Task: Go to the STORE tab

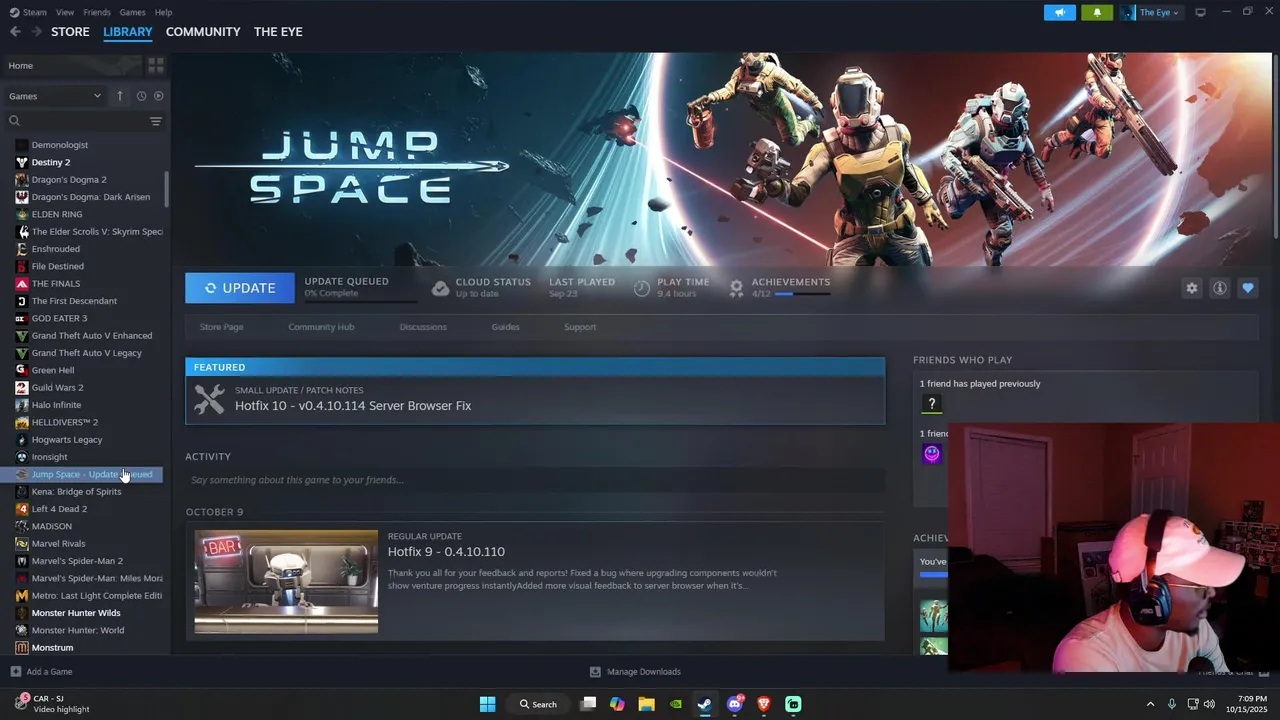Action: (x=70, y=32)
